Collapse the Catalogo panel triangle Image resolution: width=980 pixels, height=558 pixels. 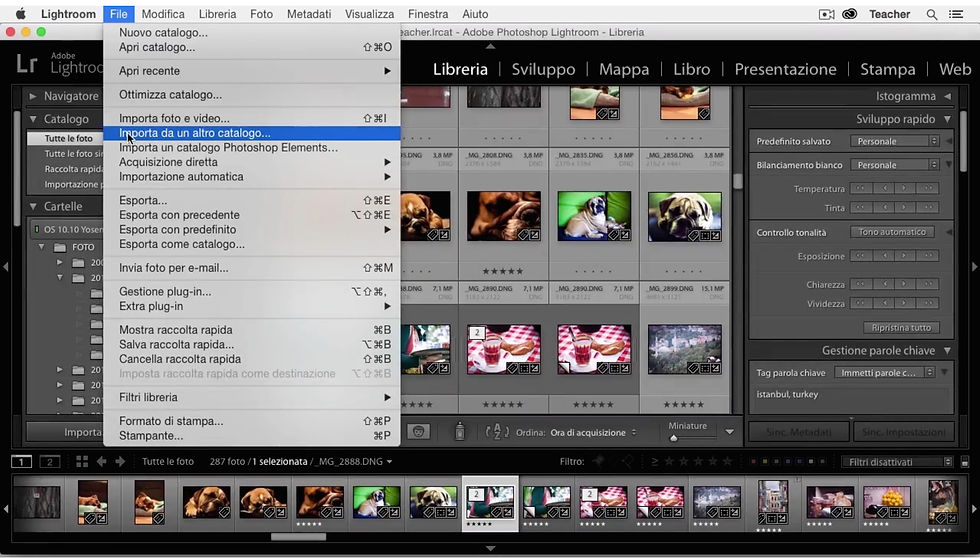[32, 119]
